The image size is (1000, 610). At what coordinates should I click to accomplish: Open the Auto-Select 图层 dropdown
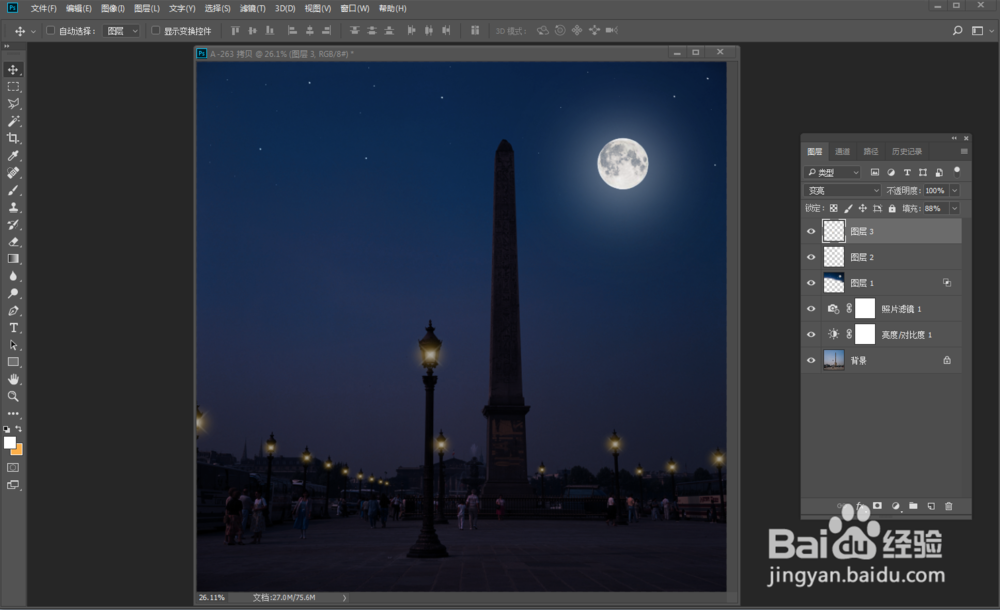pos(121,31)
